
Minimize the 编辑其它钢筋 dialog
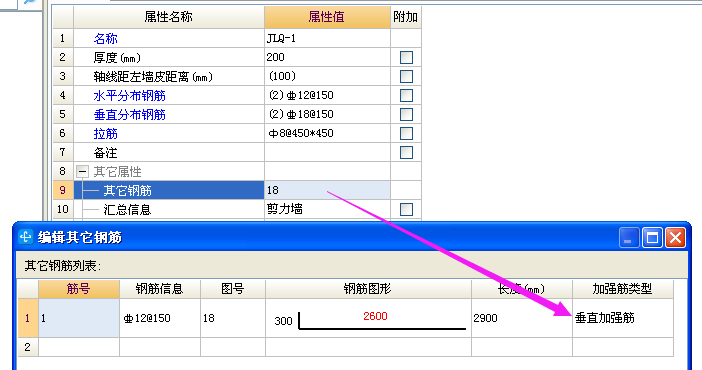[x=629, y=237]
